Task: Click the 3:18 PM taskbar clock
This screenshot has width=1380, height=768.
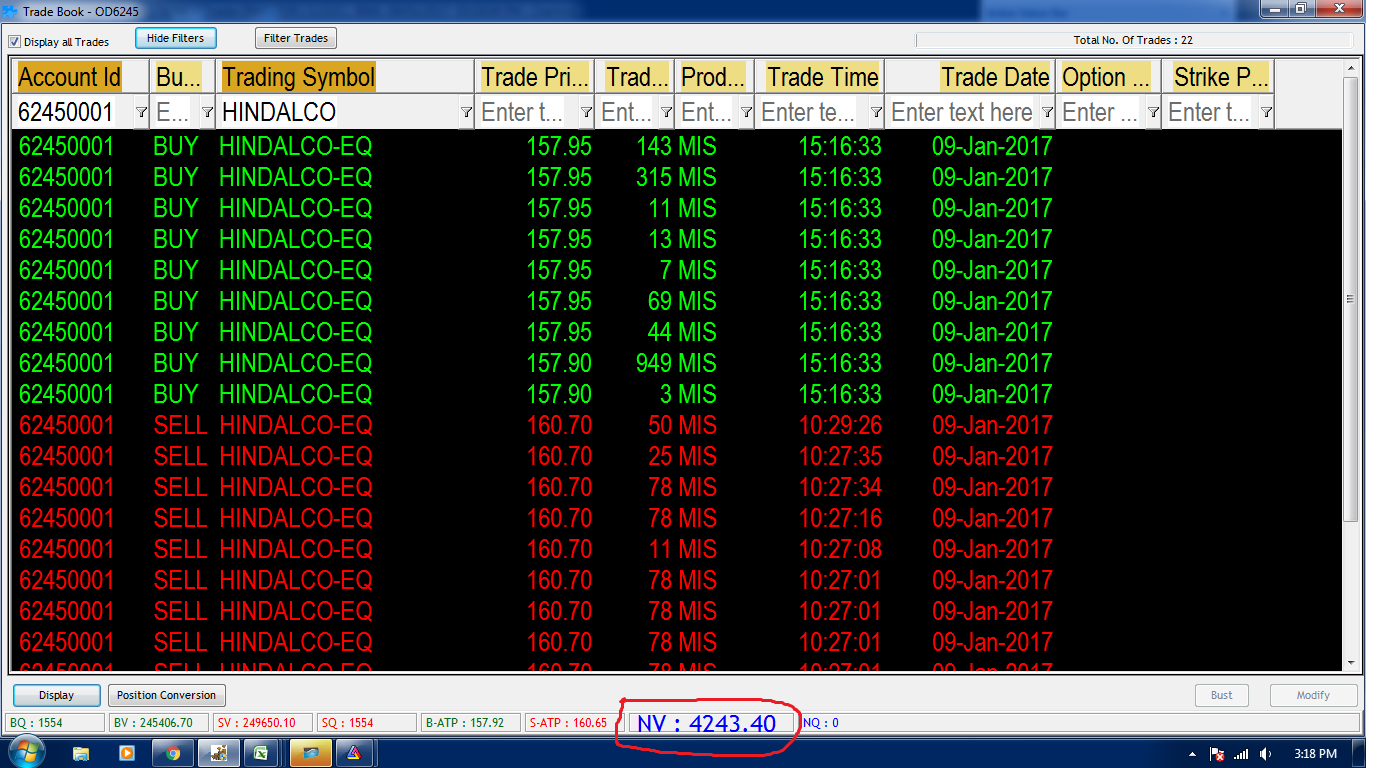Action: coord(1315,754)
